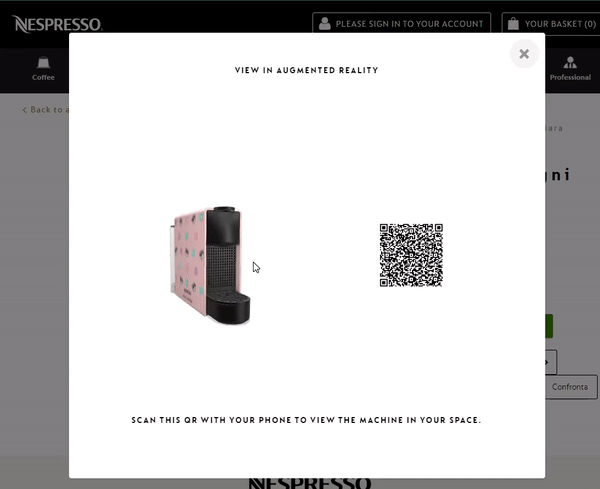Click the green add to basket button

coord(548,326)
